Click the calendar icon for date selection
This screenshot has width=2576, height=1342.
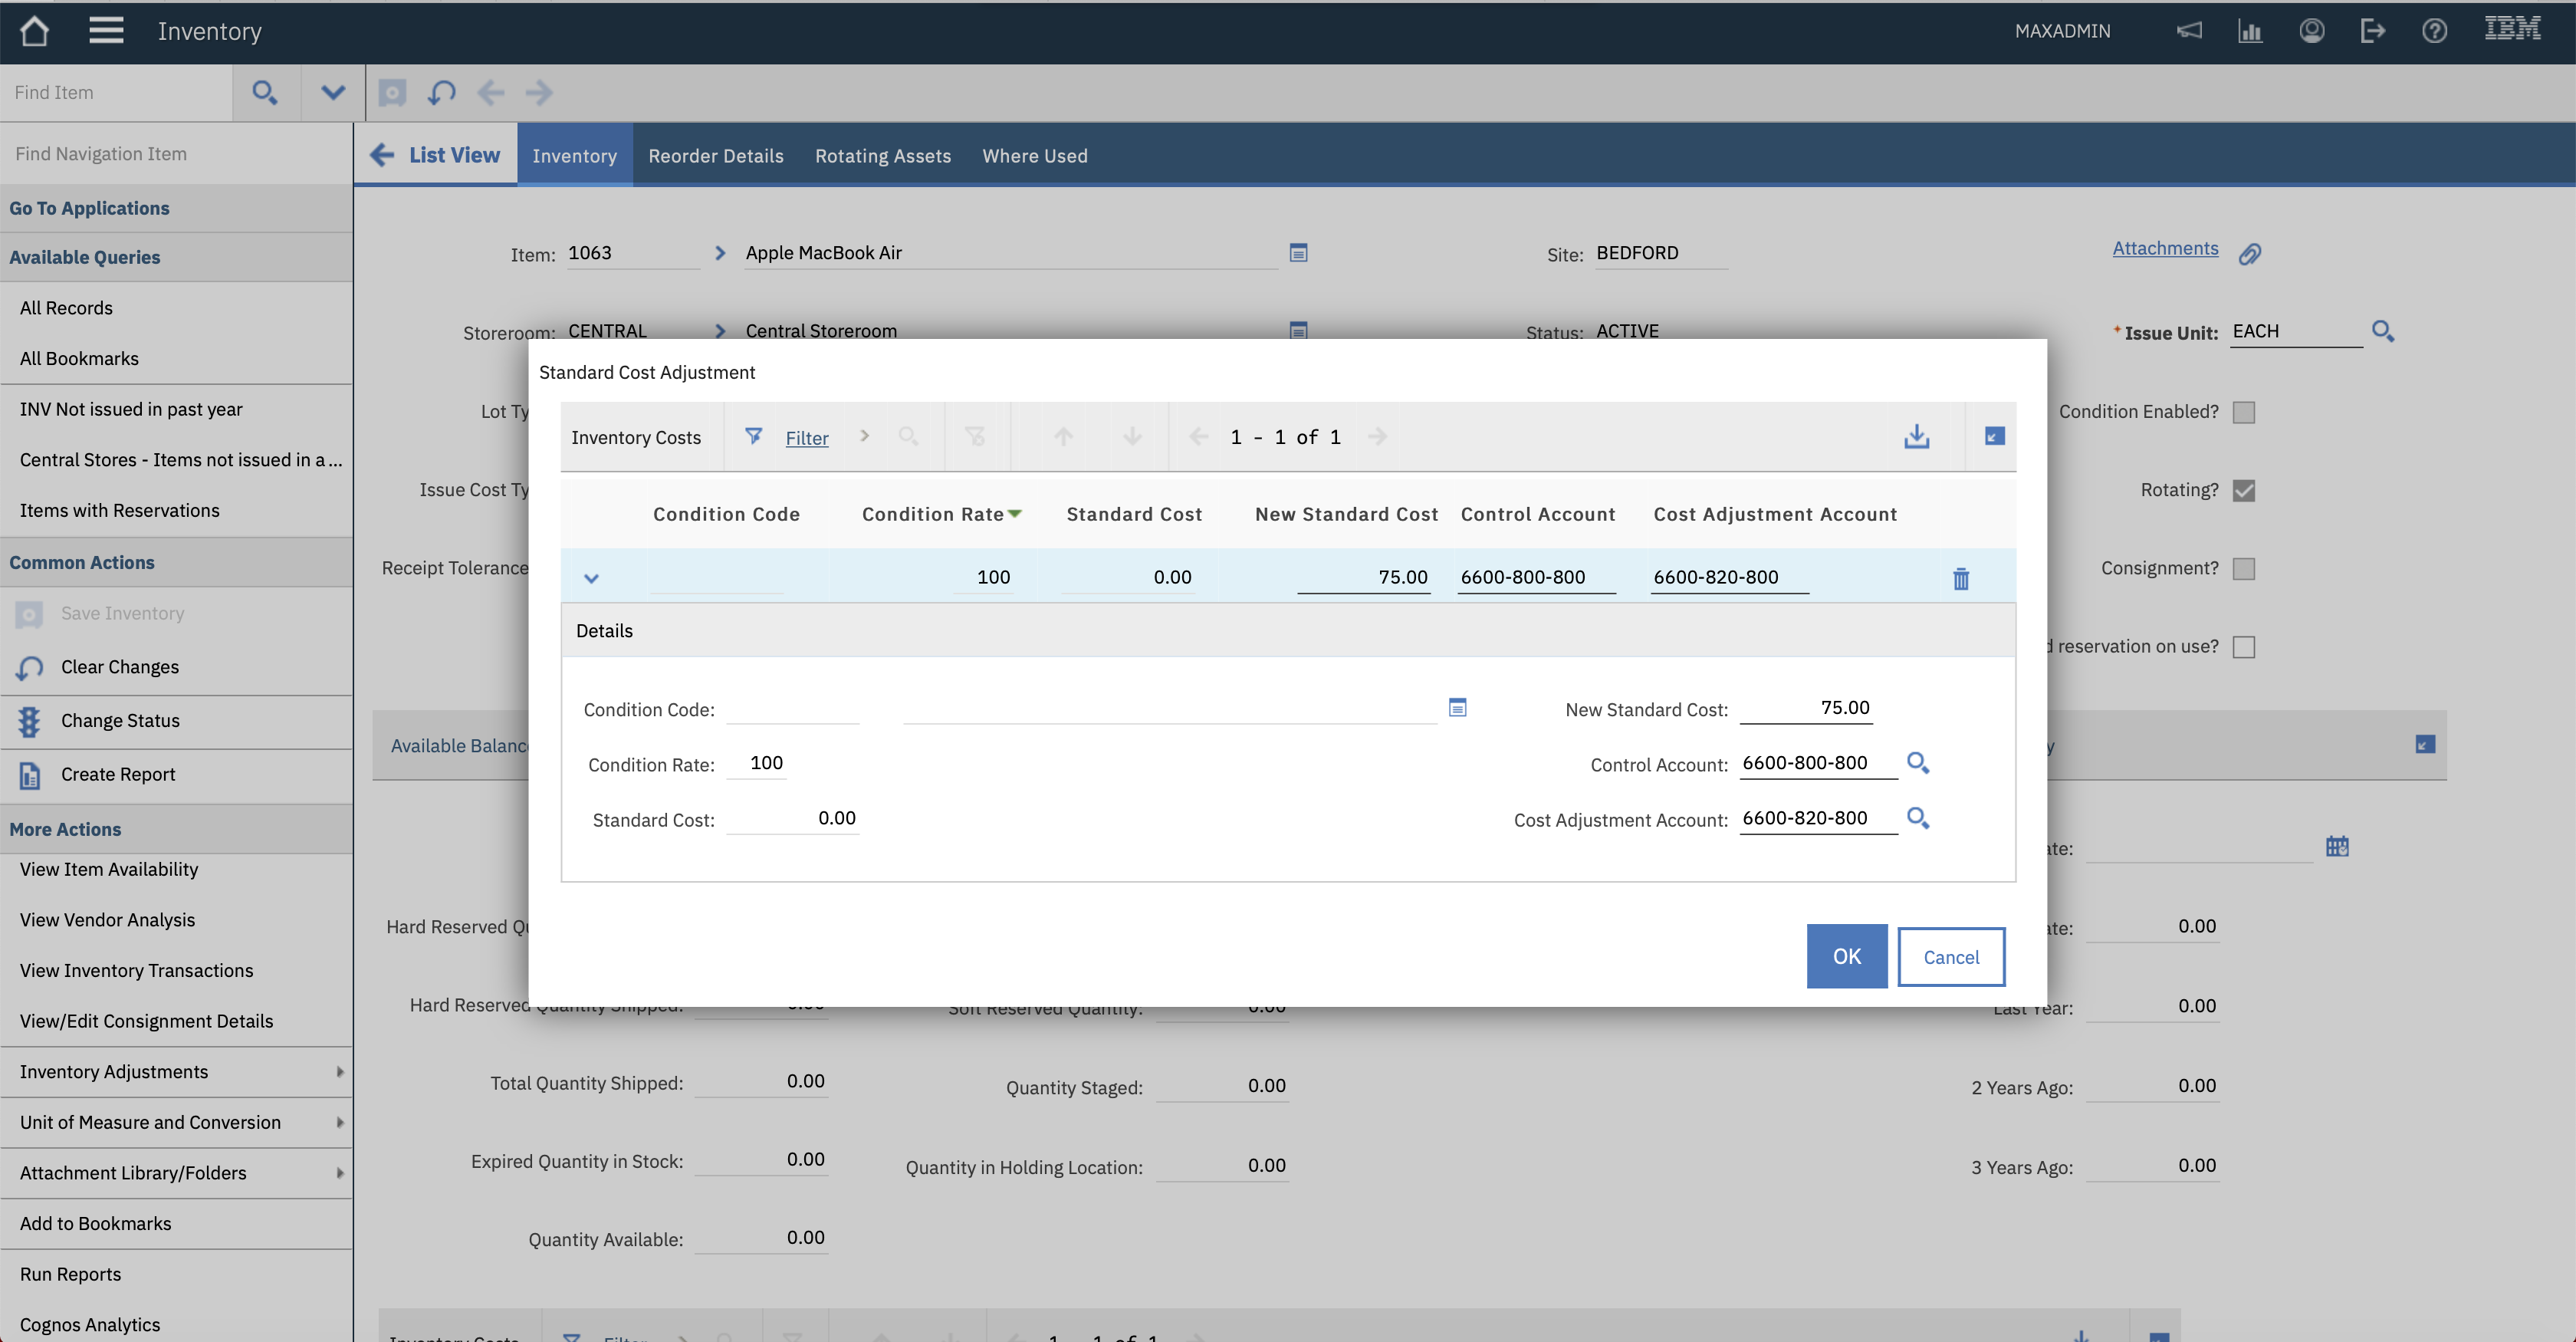pyautogui.click(x=2338, y=846)
